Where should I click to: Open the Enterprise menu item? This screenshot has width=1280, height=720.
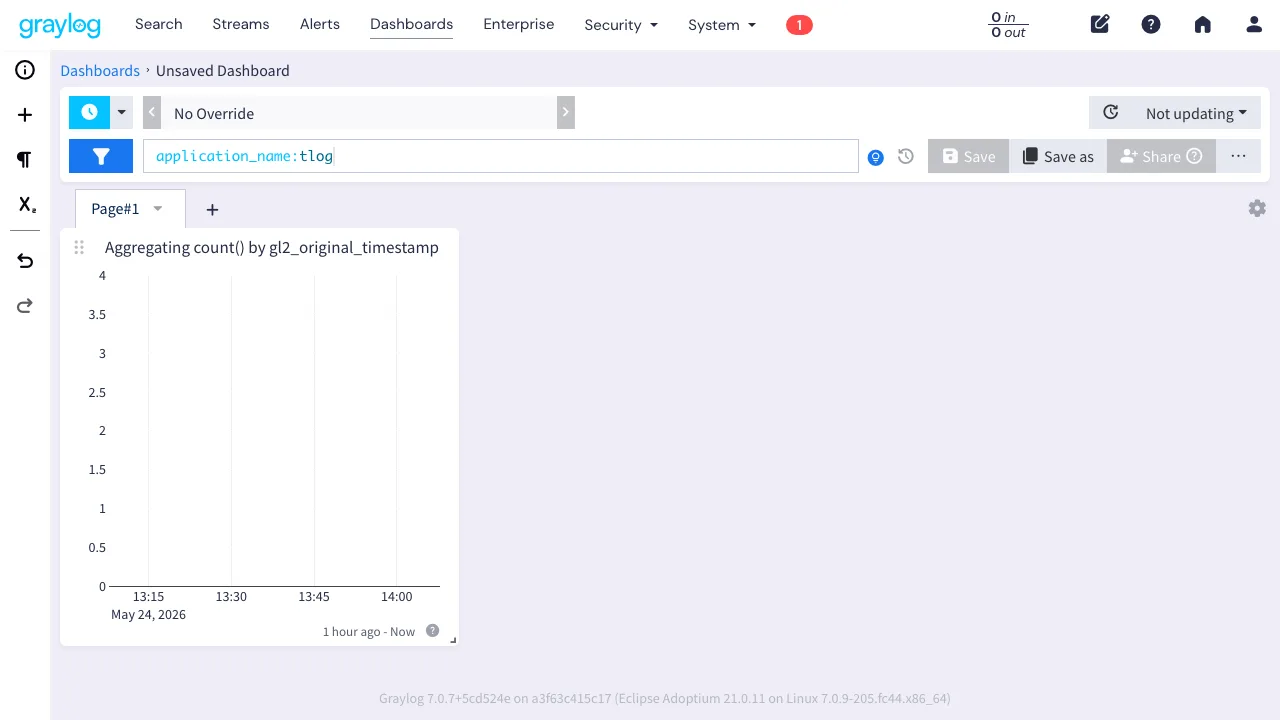pos(519,24)
